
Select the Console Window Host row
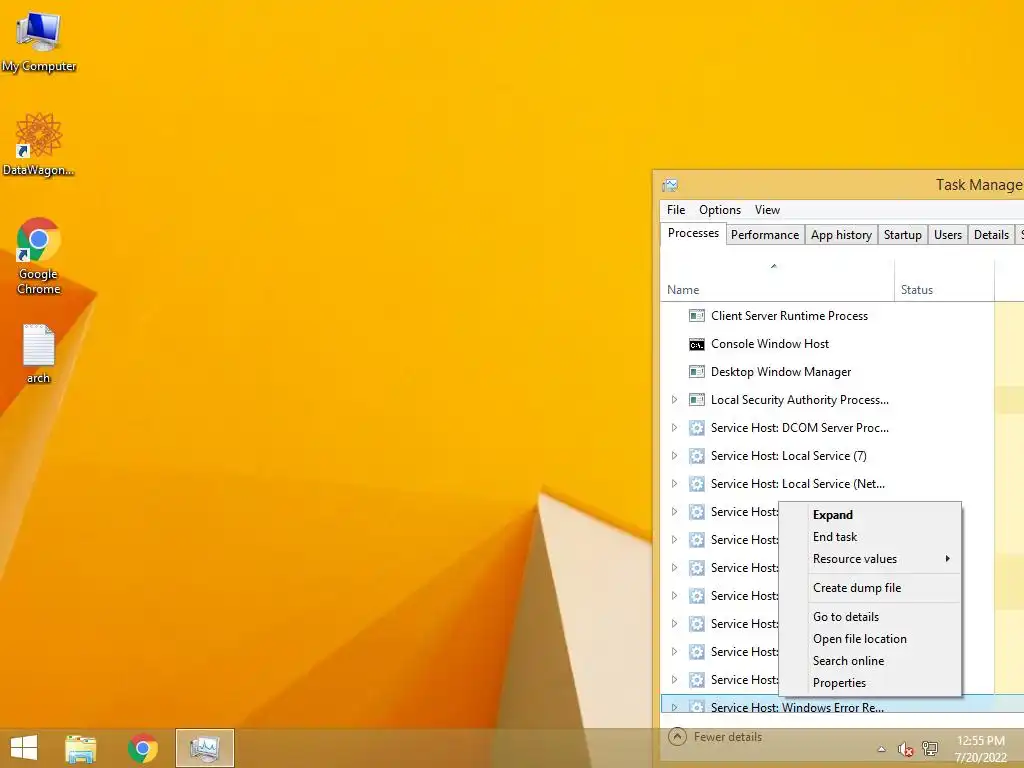click(x=842, y=344)
